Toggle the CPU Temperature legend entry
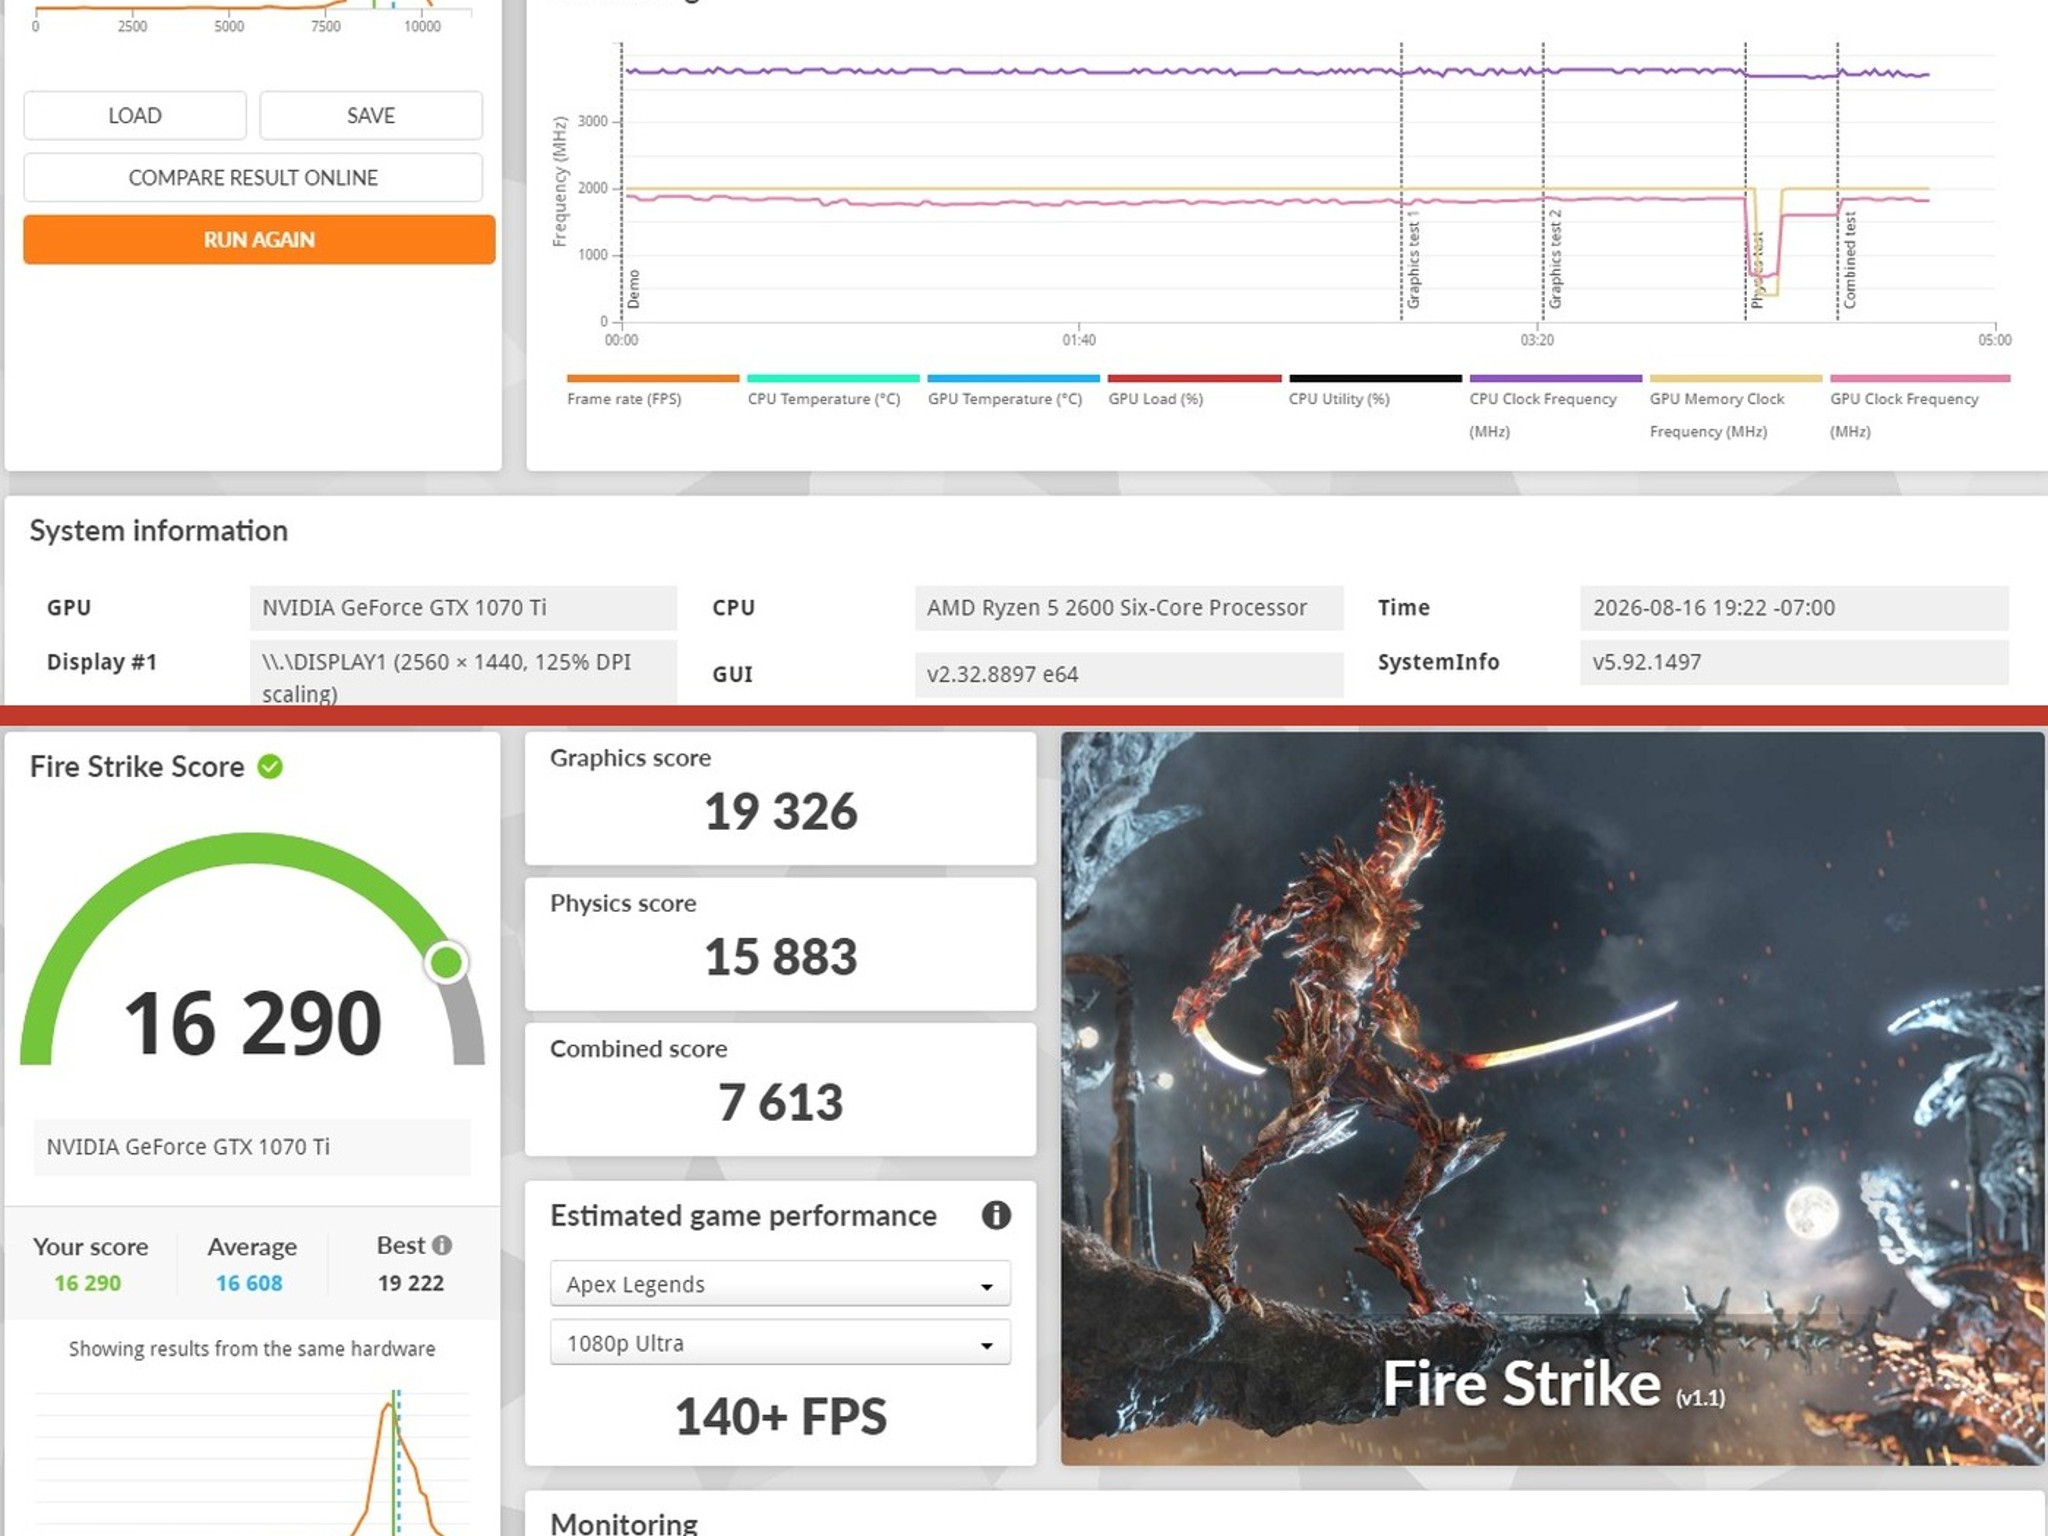This screenshot has height=1536, width=2048. [x=832, y=392]
